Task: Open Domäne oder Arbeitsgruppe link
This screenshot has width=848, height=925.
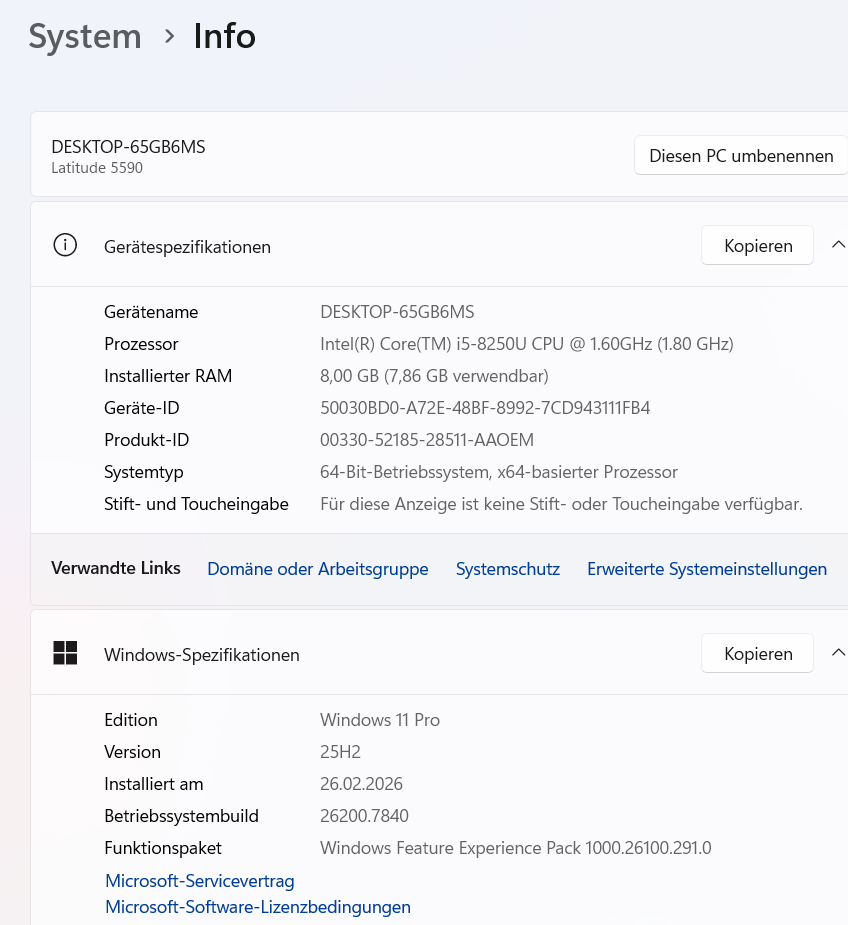Action: tap(317, 569)
